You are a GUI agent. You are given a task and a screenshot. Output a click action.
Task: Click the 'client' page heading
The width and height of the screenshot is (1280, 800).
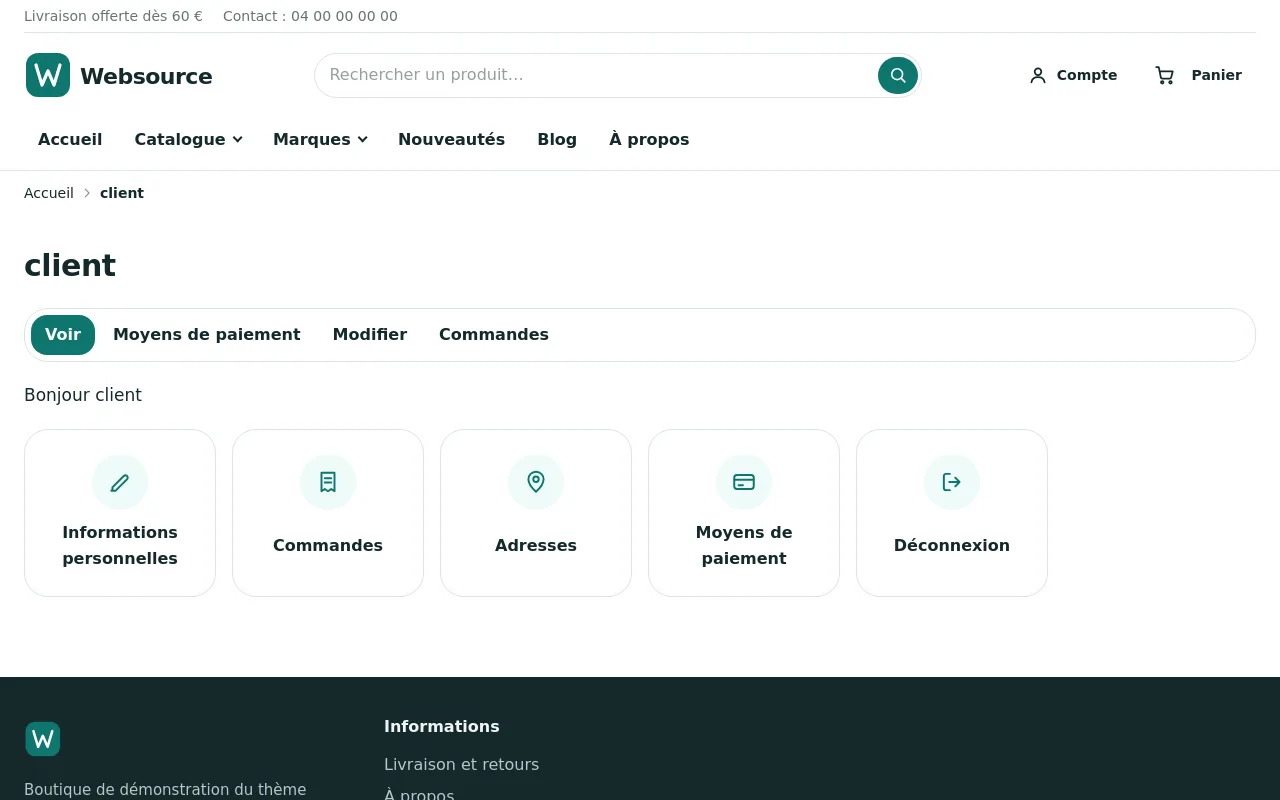coord(70,265)
